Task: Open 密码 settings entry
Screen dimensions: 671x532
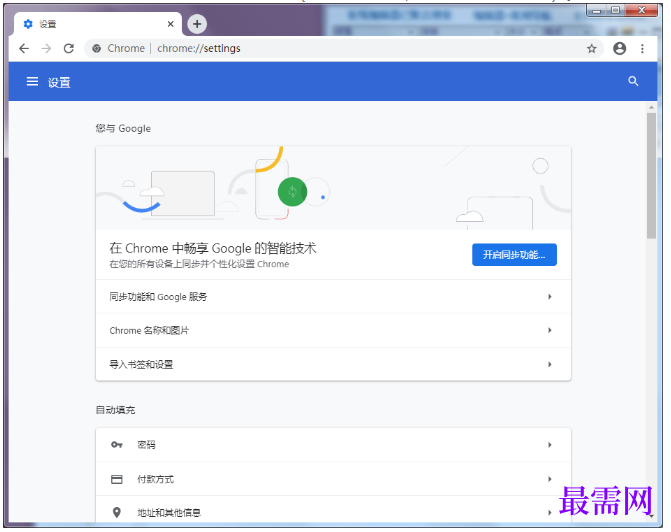Action: coord(333,445)
